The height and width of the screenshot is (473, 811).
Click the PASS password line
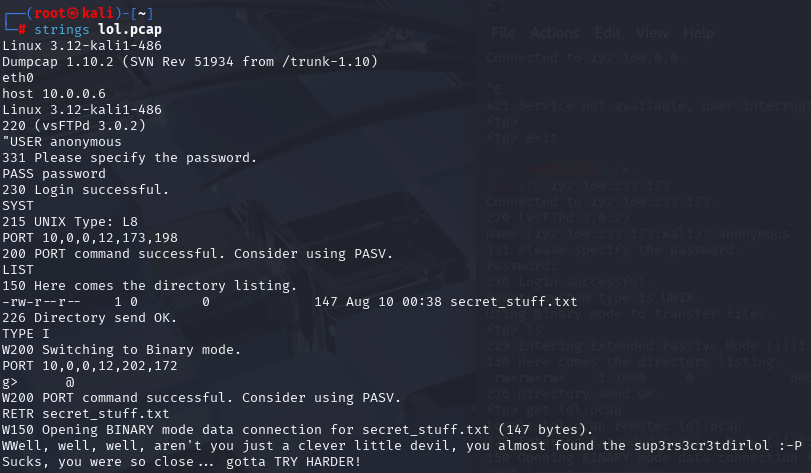point(54,174)
